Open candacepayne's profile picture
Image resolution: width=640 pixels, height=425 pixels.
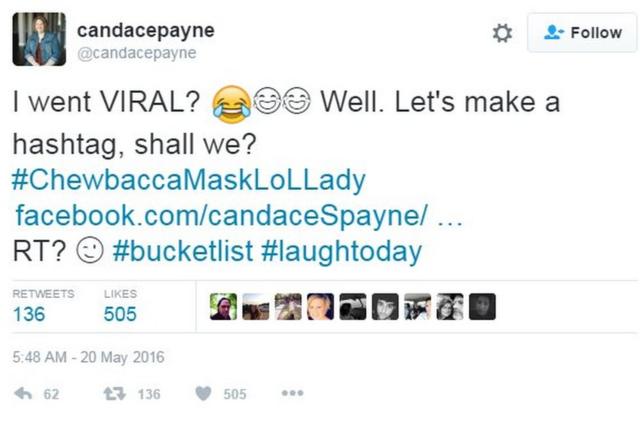point(39,39)
